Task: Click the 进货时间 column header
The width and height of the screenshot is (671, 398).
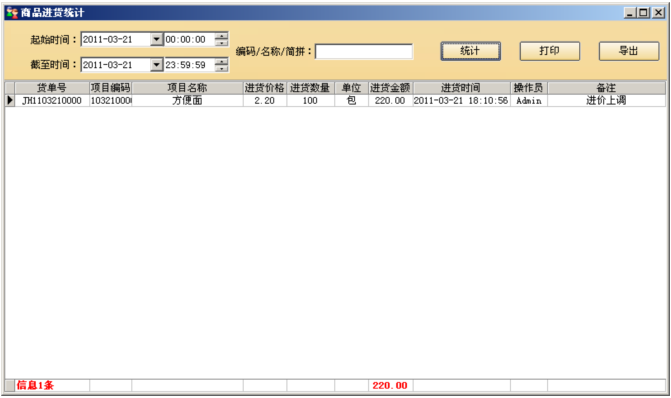Action: 462,88
